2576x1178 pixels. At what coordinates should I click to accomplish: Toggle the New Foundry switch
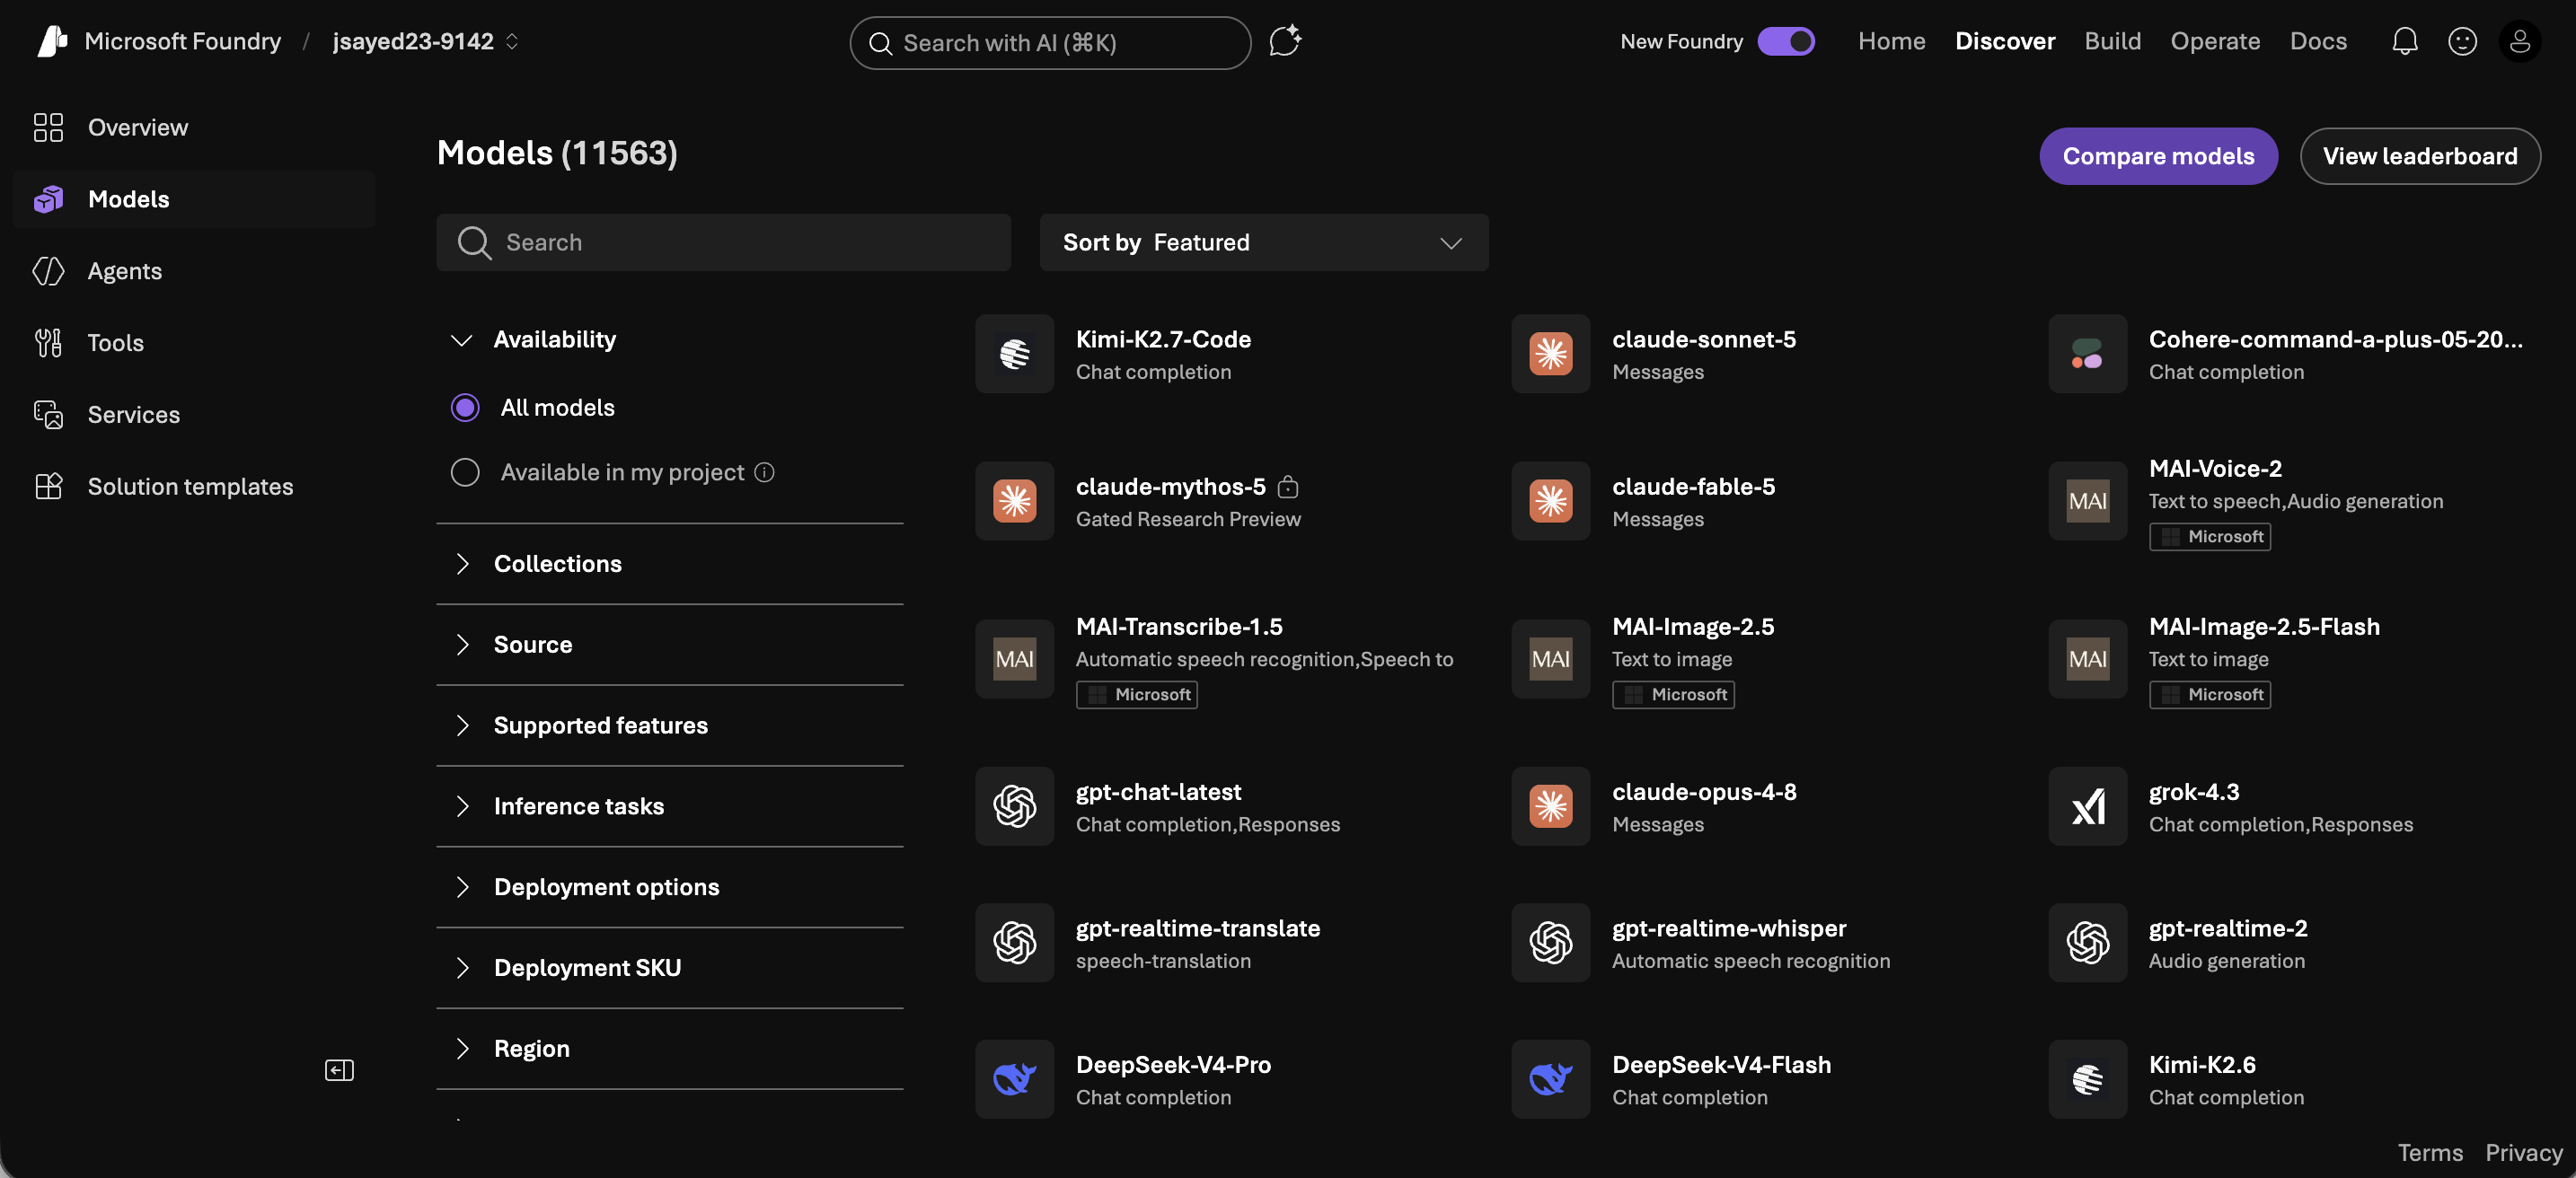click(1786, 41)
